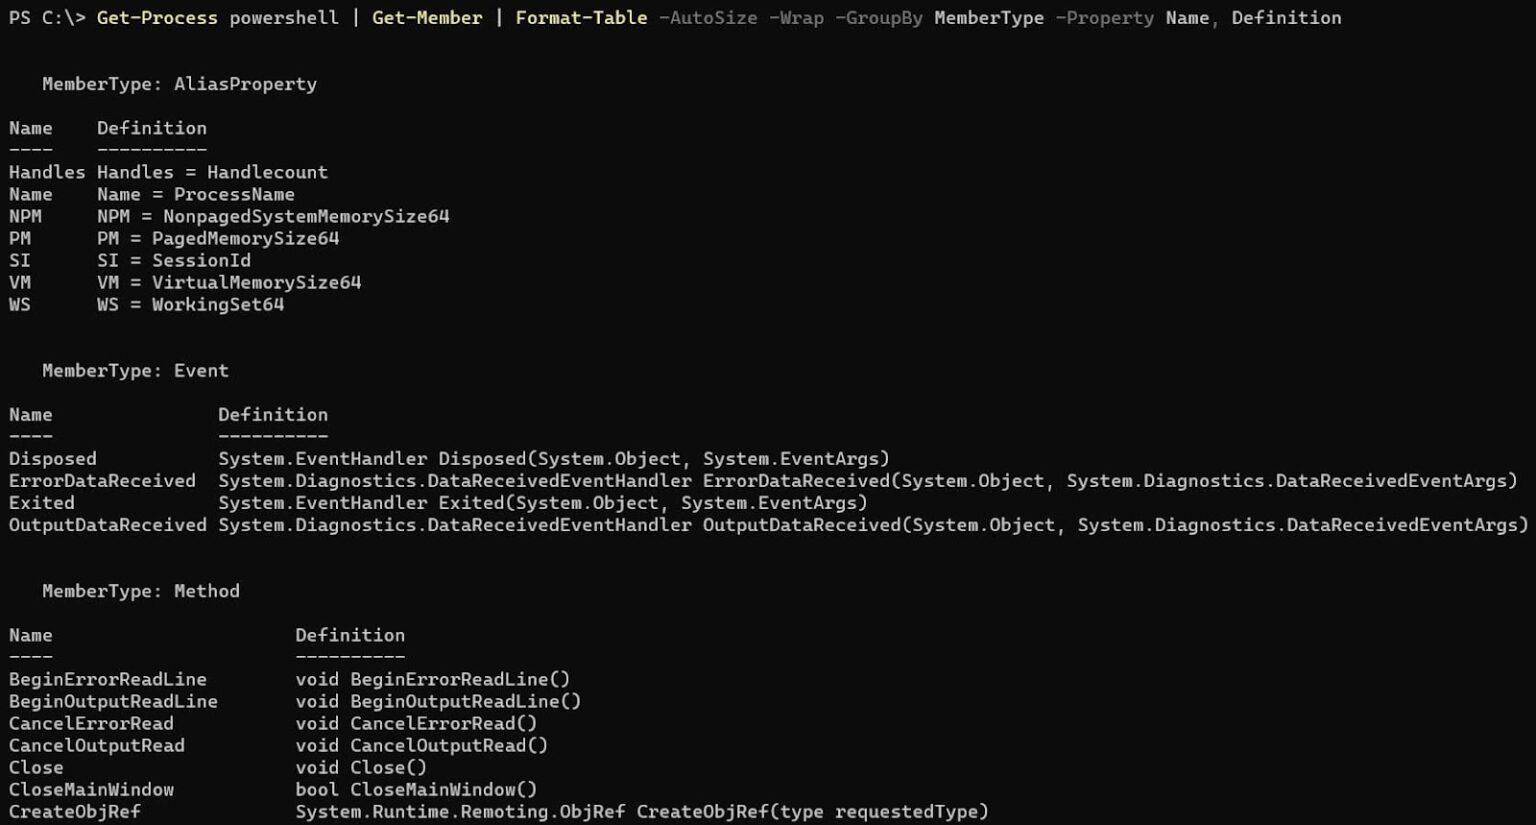Click the -Wrap parameter in the command
Image resolution: width=1536 pixels, height=825 pixels.
796,18
